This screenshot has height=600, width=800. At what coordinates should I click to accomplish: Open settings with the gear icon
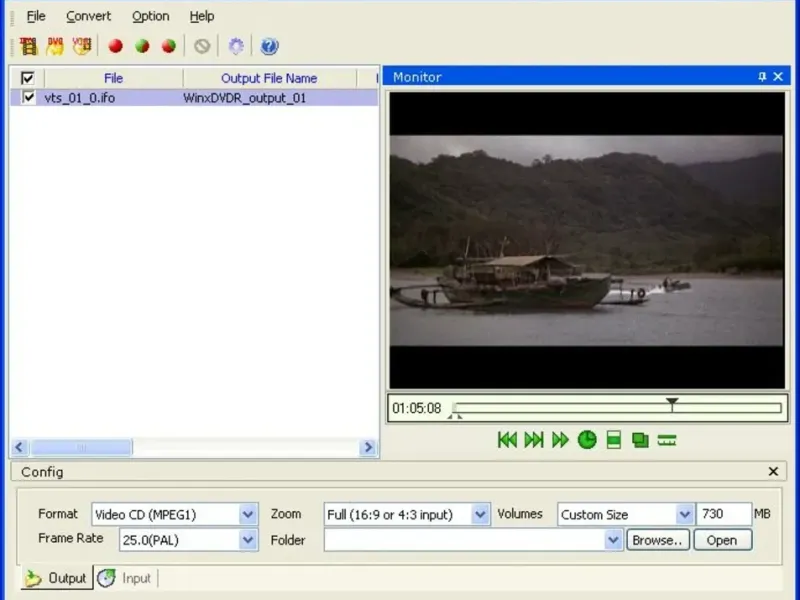tap(236, 46)
